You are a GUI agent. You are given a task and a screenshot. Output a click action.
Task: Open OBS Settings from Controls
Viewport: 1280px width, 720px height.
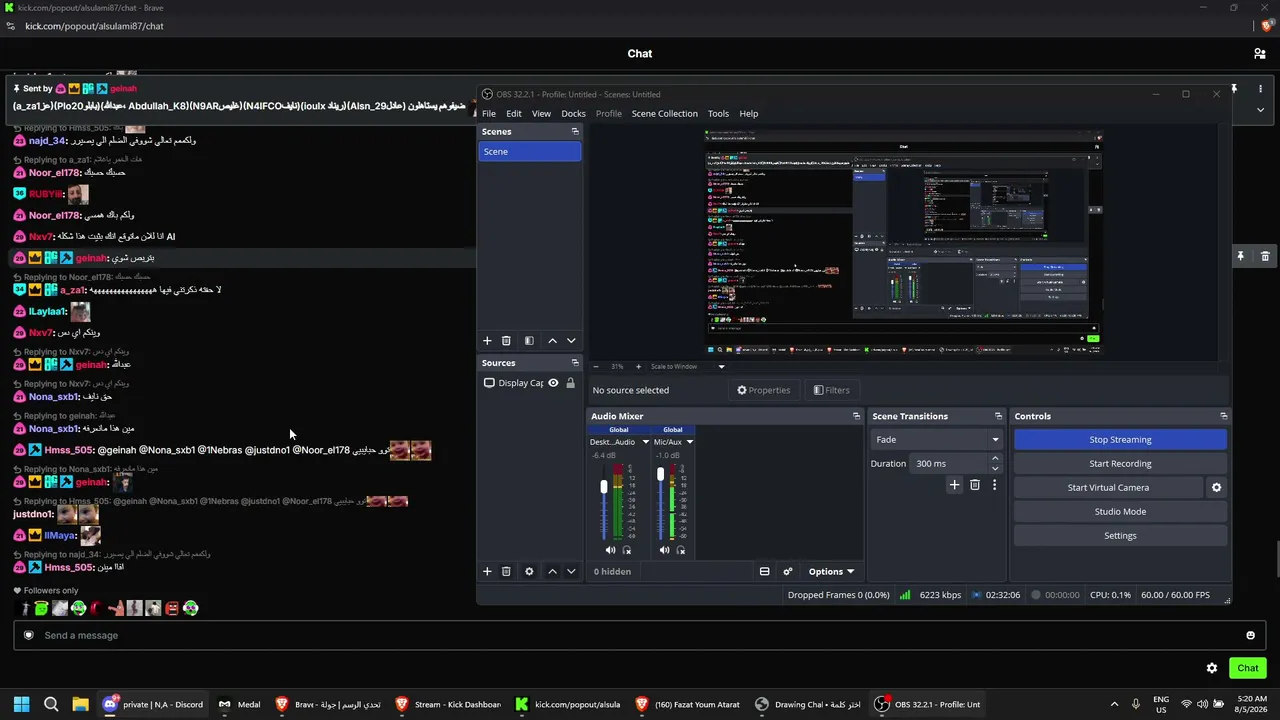point(1120,536)
